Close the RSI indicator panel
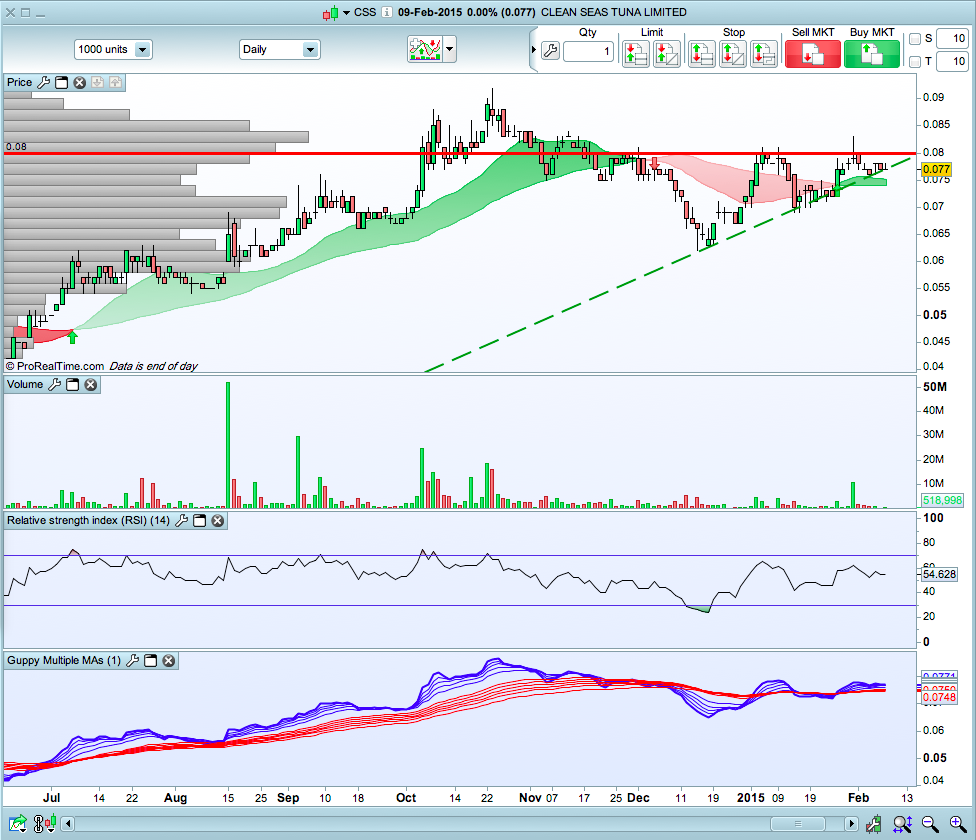Screen dimensions: 976x840 click(217, 521)
